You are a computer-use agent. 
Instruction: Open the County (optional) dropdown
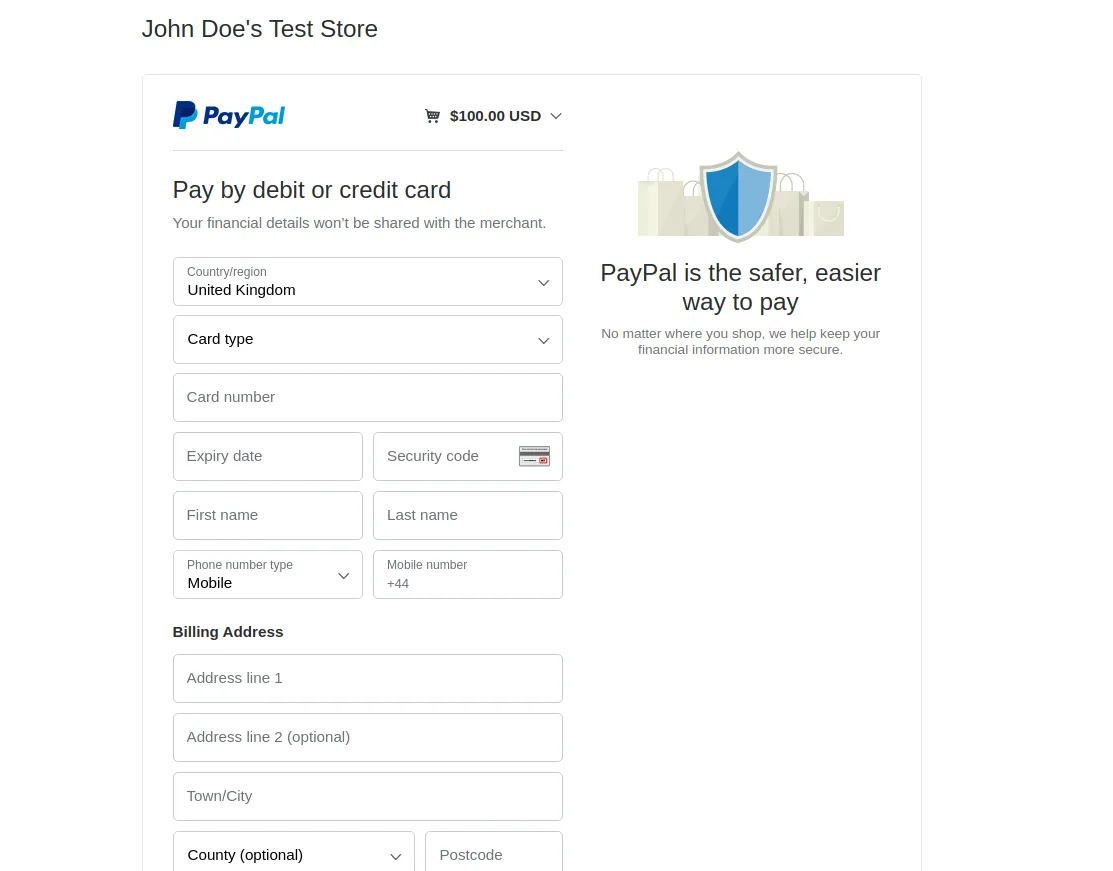pos(293,855)
